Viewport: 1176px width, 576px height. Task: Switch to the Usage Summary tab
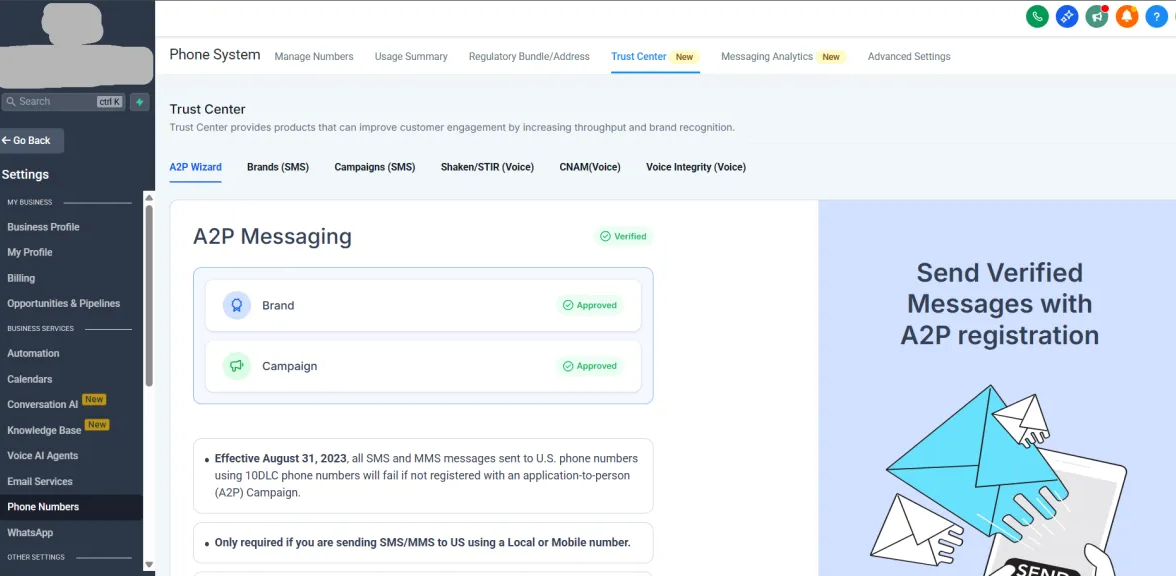411,56
